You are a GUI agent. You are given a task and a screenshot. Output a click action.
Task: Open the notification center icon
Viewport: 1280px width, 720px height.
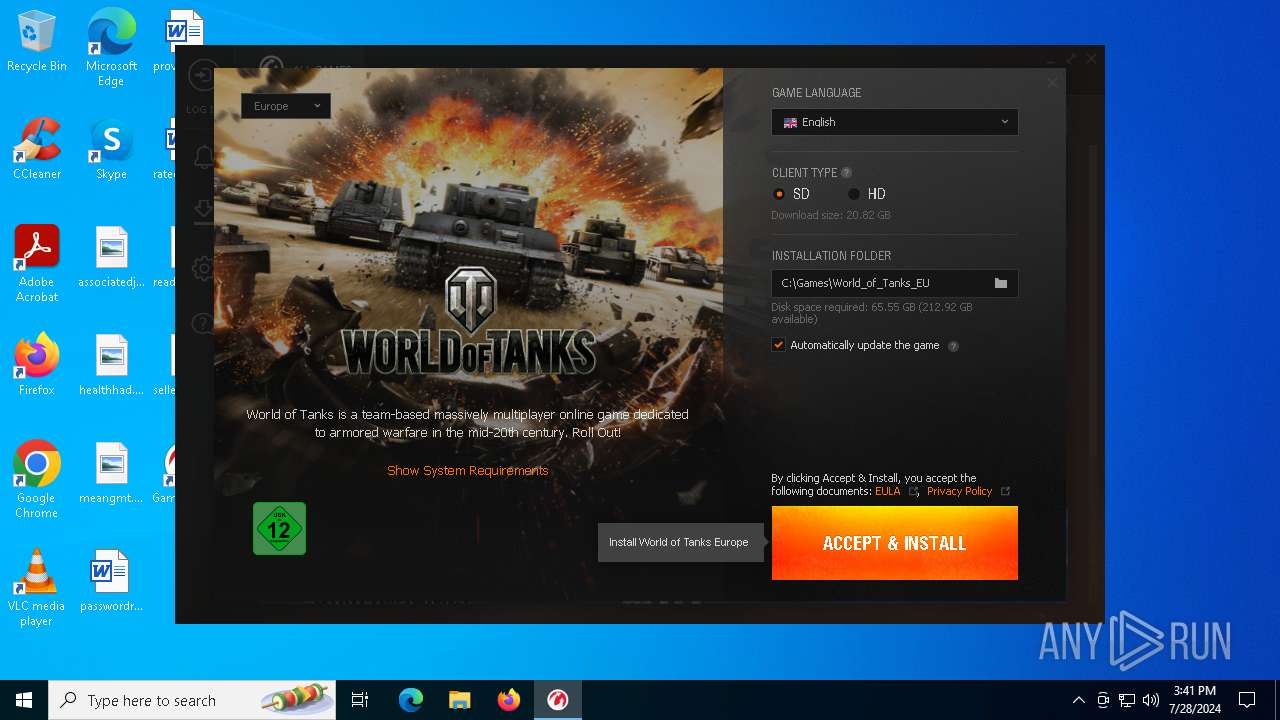1247,700
